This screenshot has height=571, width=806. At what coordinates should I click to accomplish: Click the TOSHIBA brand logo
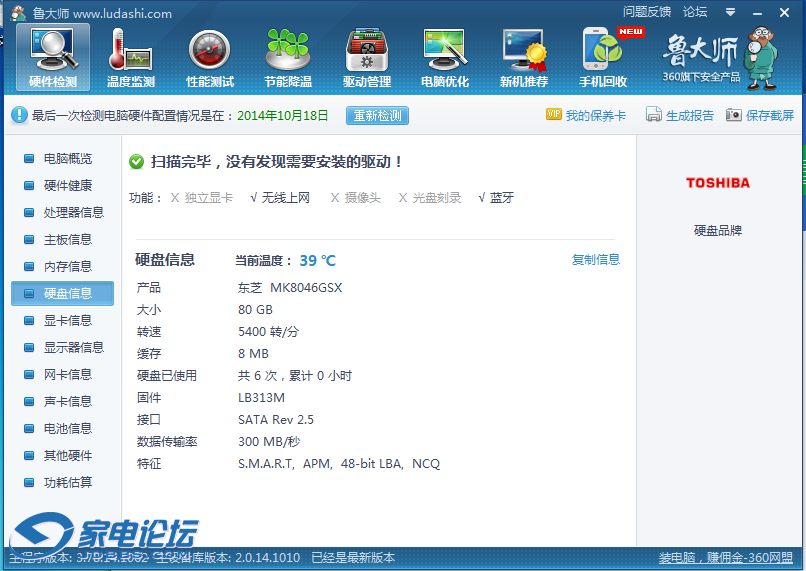tap(718, 183)
